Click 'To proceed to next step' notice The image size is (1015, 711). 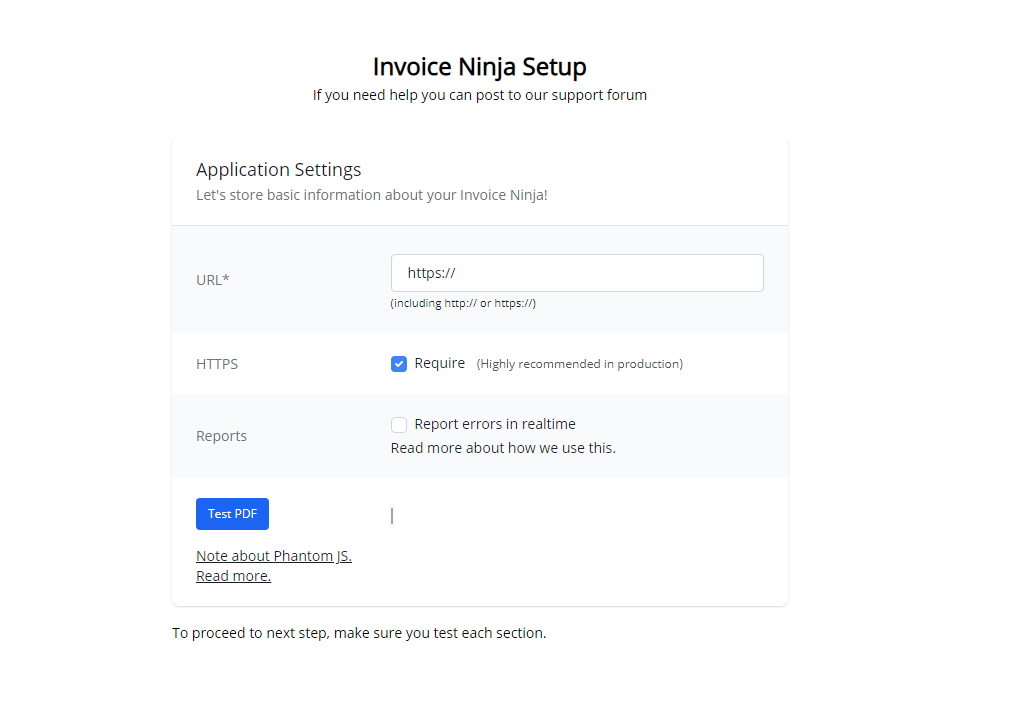pyautogui.click(x=359, y=633)
